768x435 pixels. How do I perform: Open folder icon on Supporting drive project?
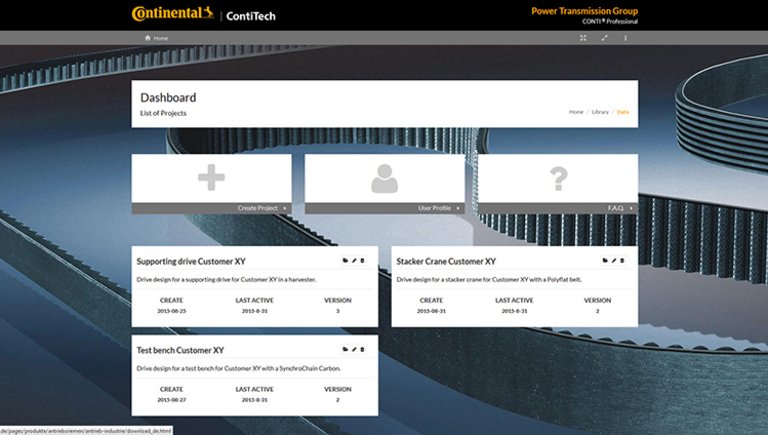(x=344, y=261)
